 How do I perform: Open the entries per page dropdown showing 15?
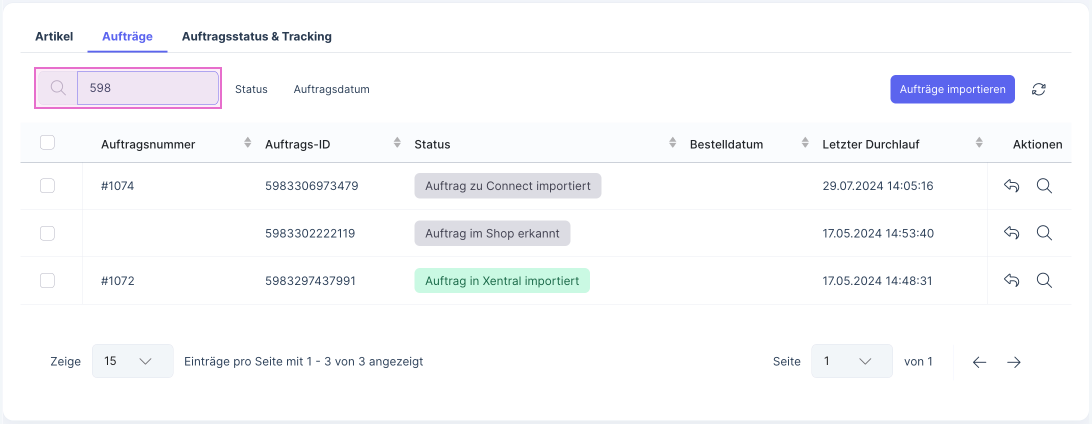(x=132, y=361)
